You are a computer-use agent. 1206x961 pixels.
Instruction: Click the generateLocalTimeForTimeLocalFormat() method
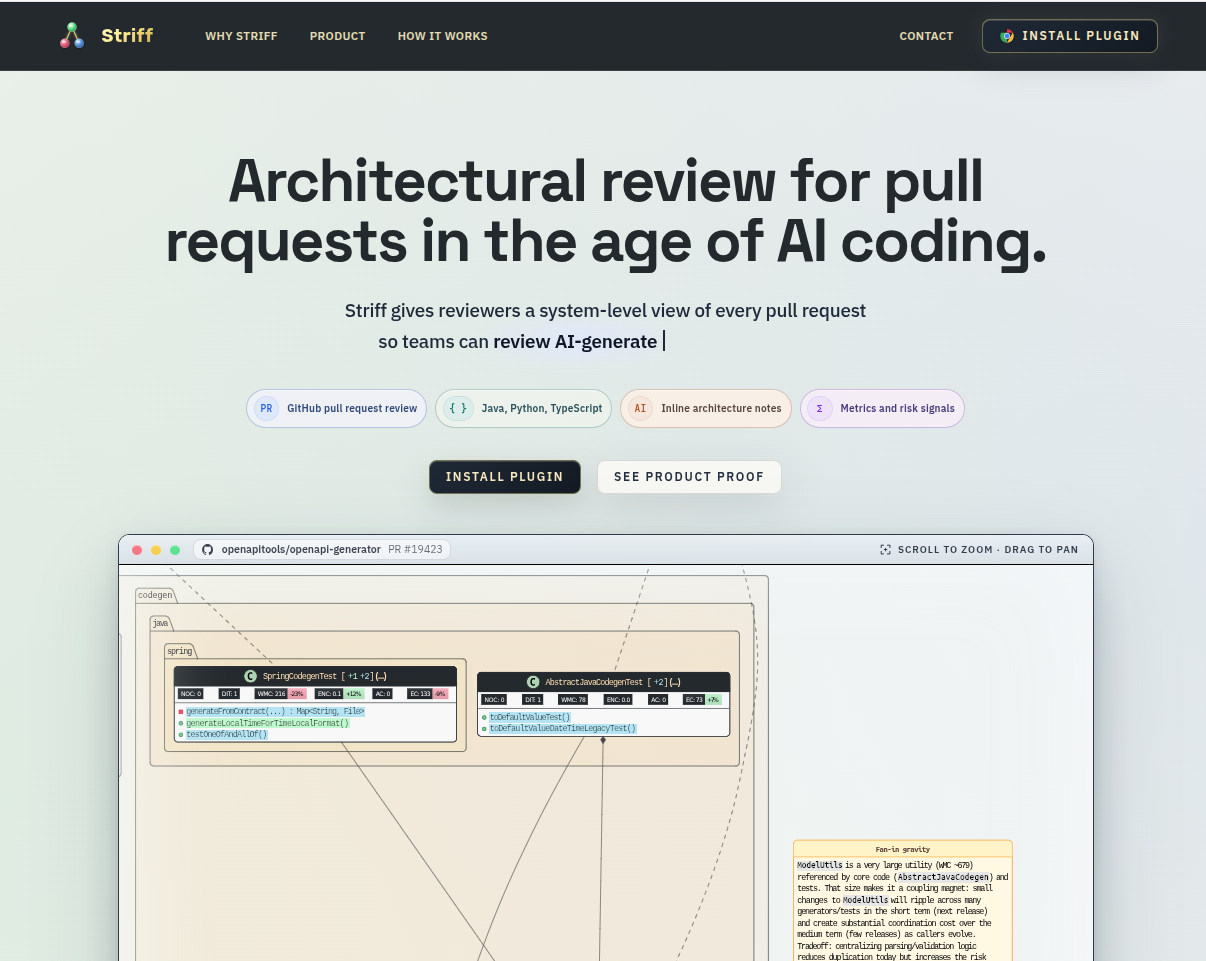click(267, 723)
